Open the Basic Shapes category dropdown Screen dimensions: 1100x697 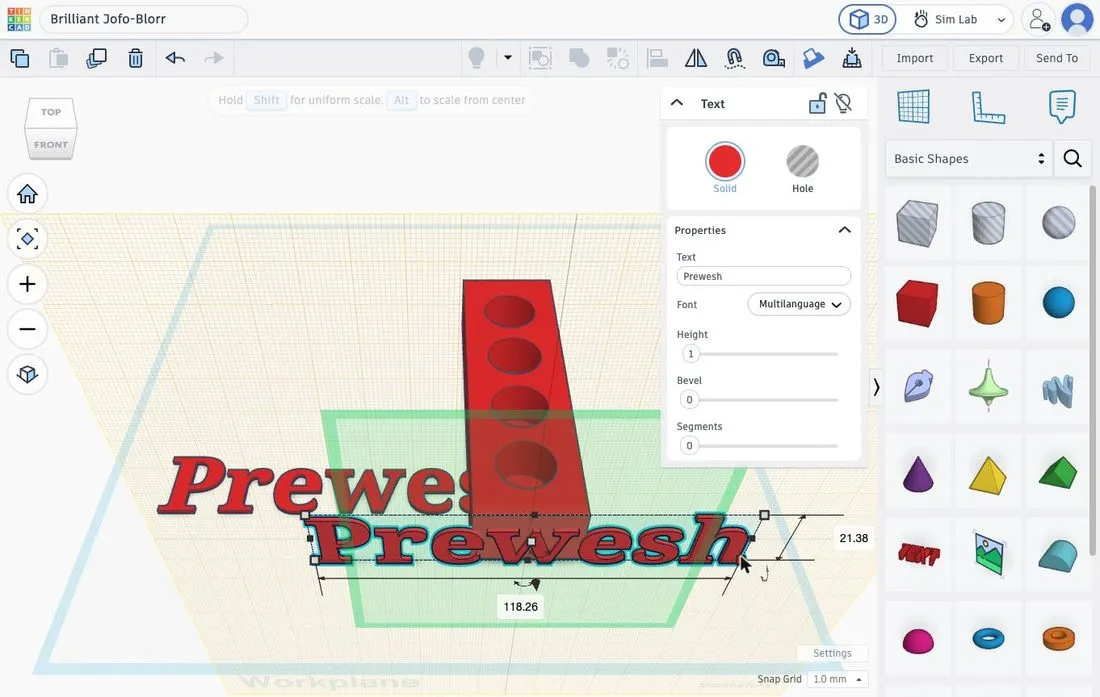click(x=969, y=158)
